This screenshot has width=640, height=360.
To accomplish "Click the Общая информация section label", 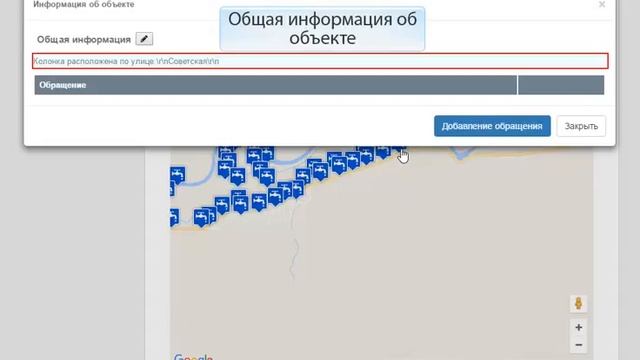I will [x=84, y=40].
